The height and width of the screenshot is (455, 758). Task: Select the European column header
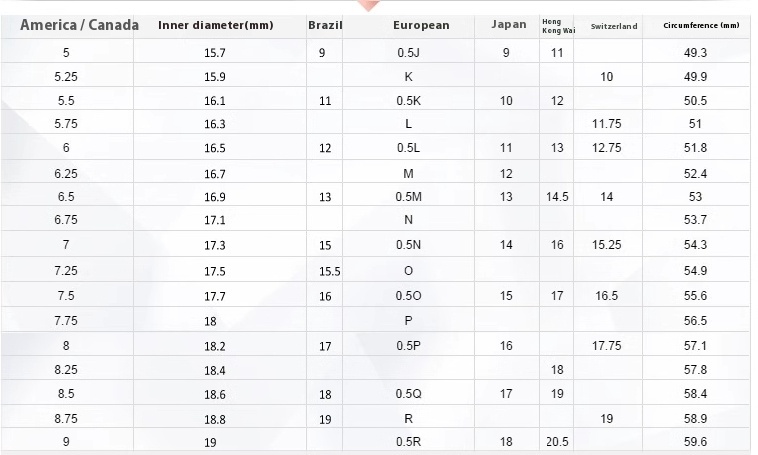click(x=421, y=25)
